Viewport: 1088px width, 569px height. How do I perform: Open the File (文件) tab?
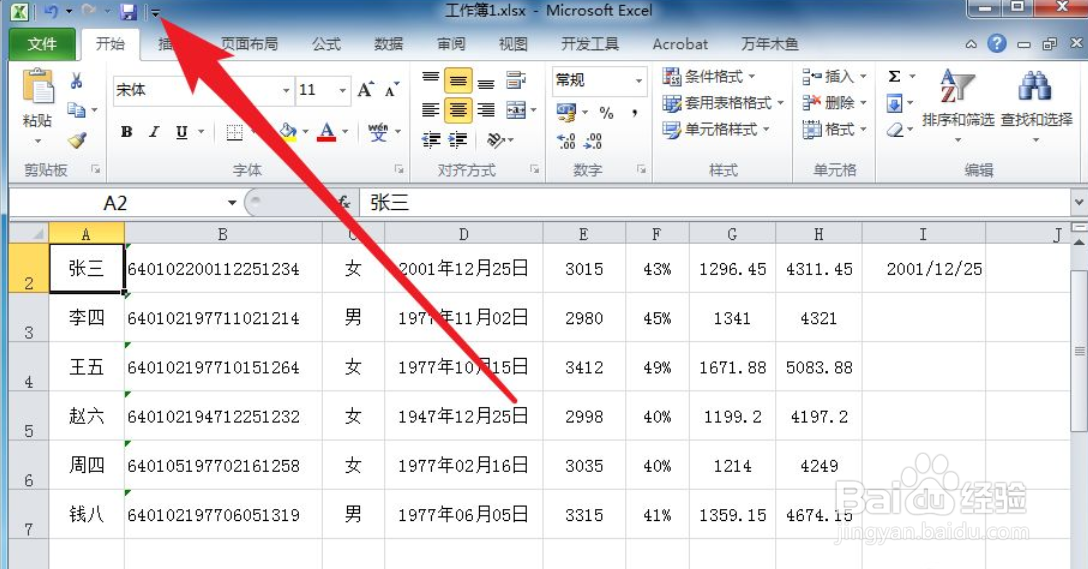(42, 44)
